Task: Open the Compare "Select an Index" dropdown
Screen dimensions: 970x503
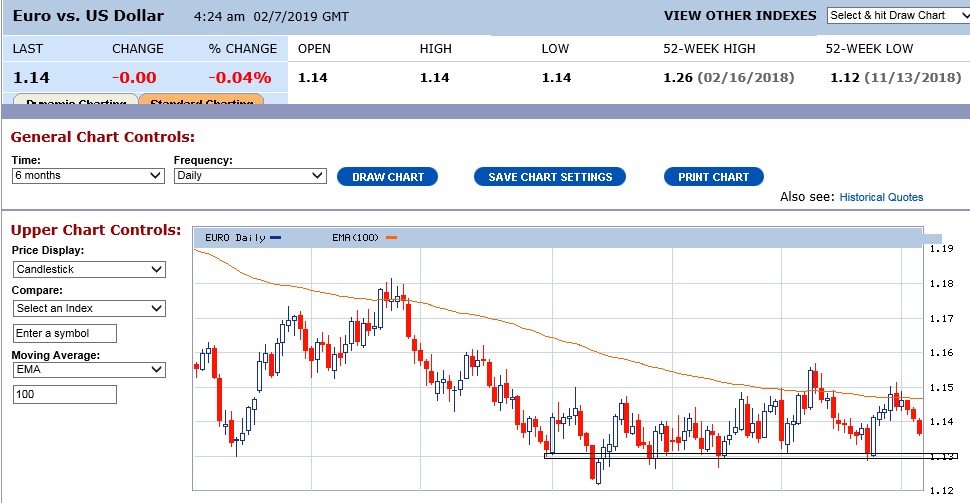Action: (89, 309)
